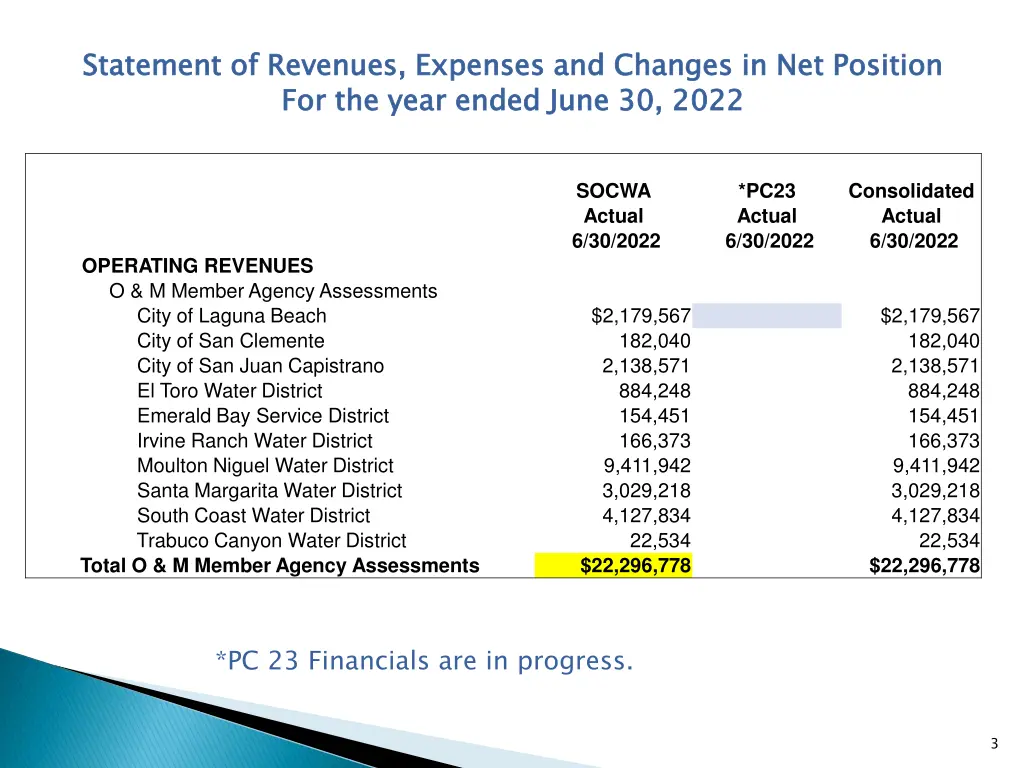Select the Consolidated value for Moulton Niguel Water District
The width and height of the screenshot is (1024, 768).
[936, 466]
